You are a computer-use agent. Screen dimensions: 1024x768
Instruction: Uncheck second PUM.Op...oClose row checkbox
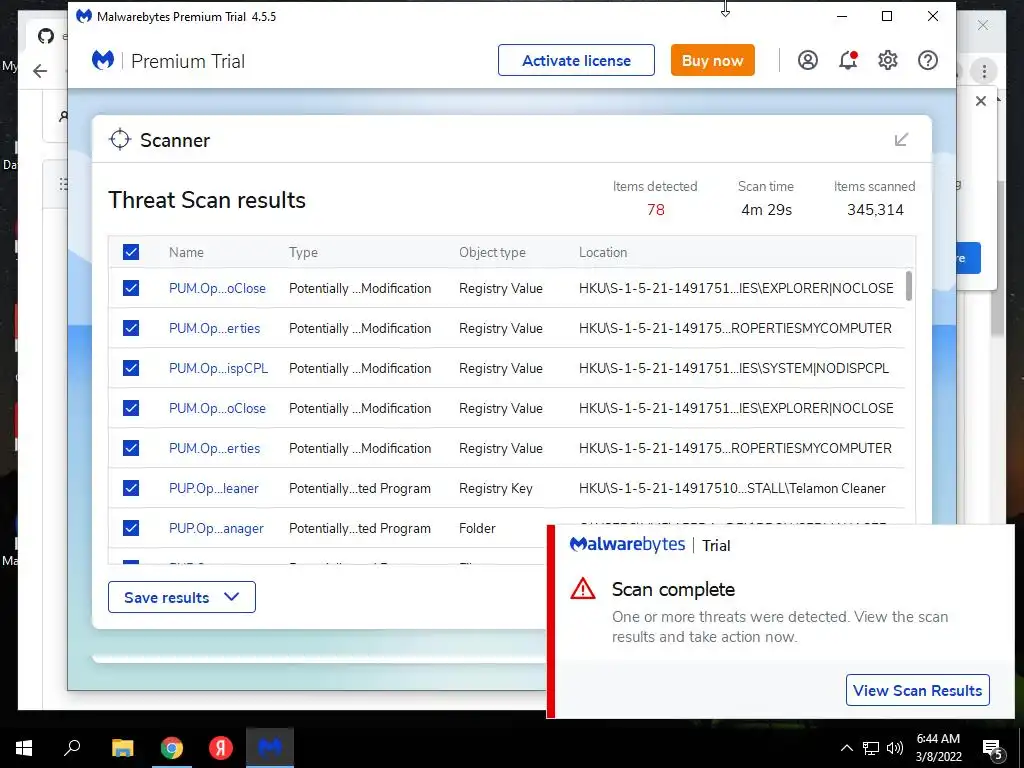(131, 408)
